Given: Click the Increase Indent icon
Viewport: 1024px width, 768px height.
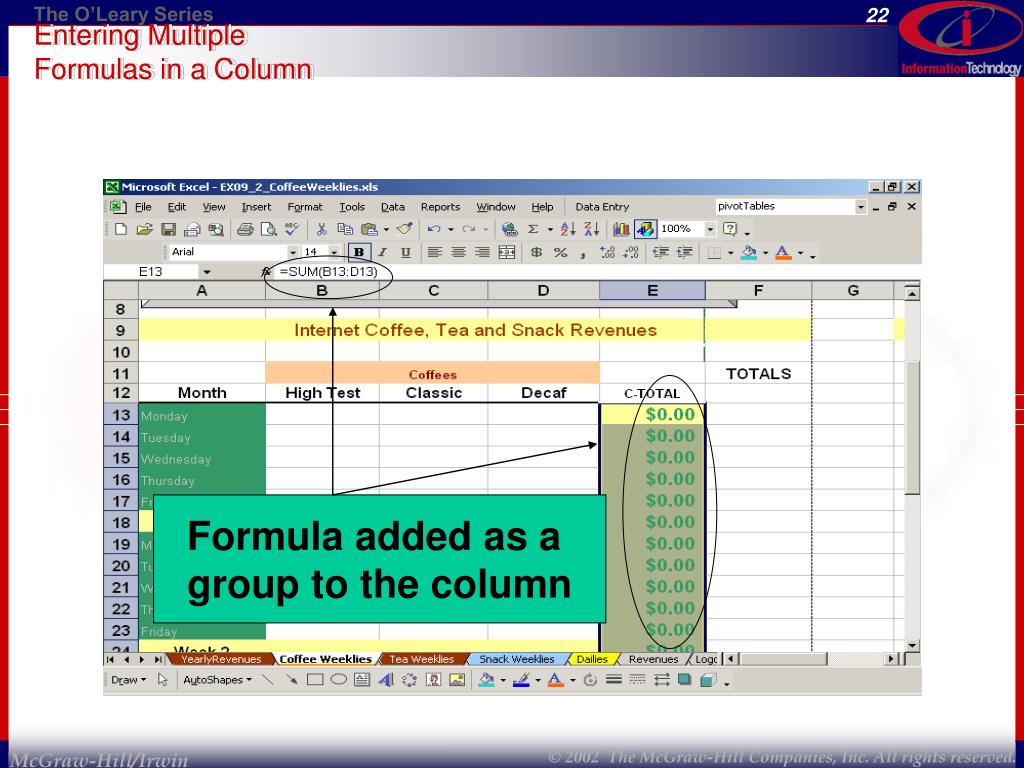Looking at the screenshot, I should (684, 253).
